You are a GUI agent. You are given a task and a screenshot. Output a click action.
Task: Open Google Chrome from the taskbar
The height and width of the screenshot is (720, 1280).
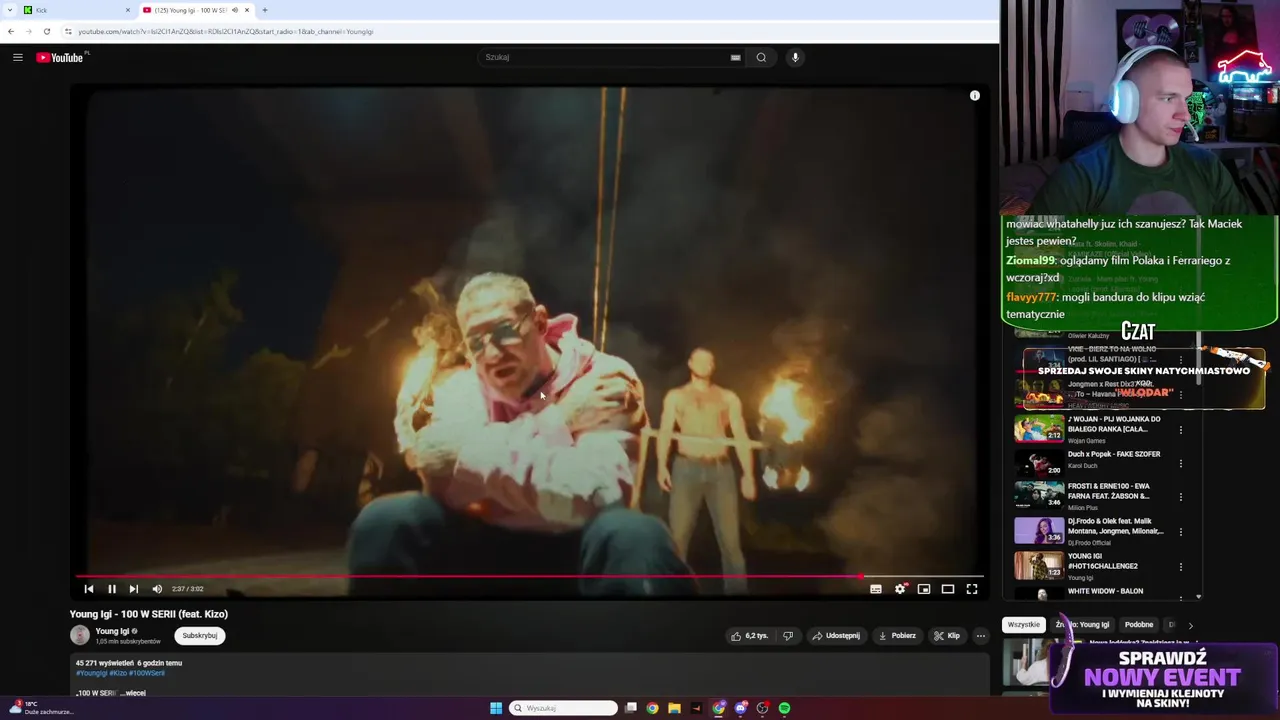[x=652, y=708]
